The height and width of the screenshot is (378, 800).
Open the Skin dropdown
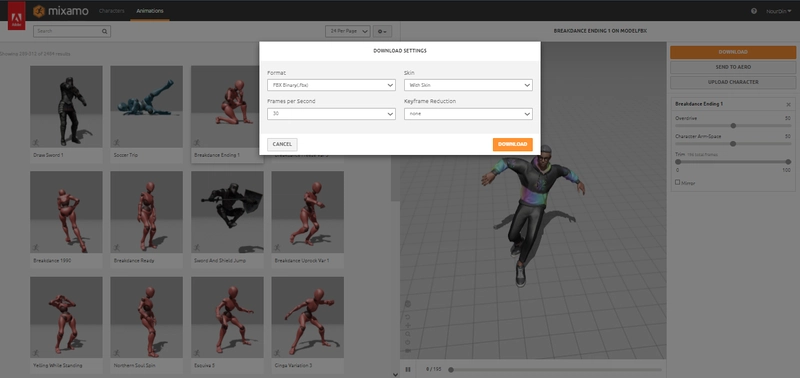468,85
